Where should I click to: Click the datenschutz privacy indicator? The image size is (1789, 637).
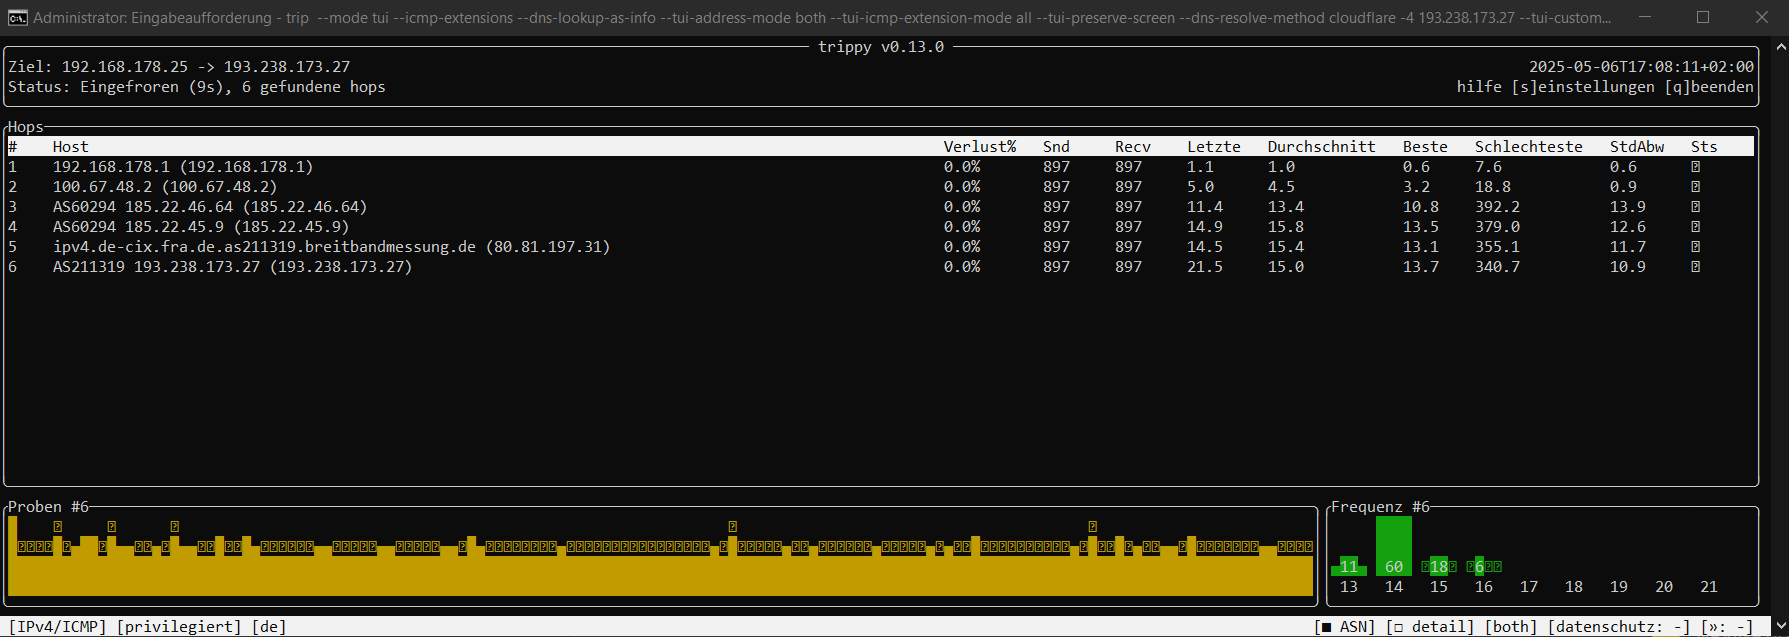(1619, 627)
